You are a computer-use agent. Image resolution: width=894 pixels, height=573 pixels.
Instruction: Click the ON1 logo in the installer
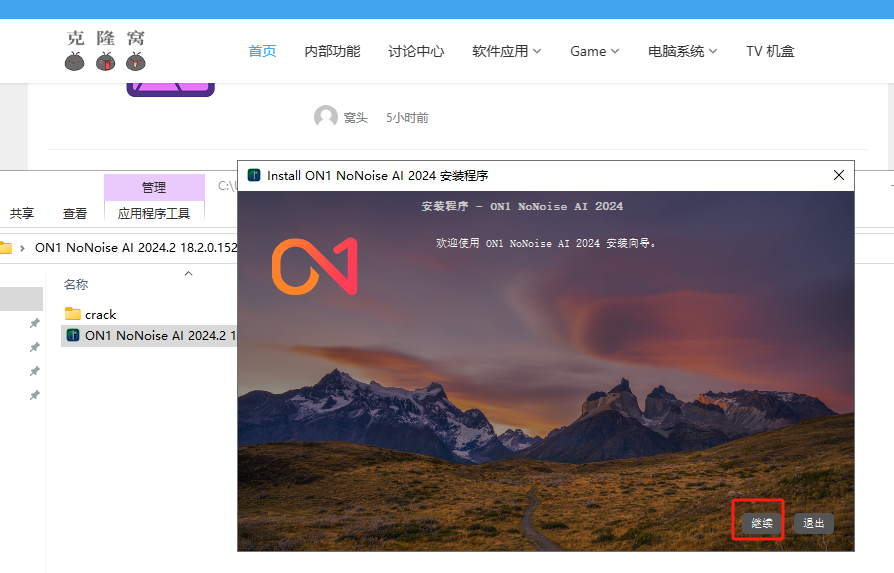coord(314,266)
